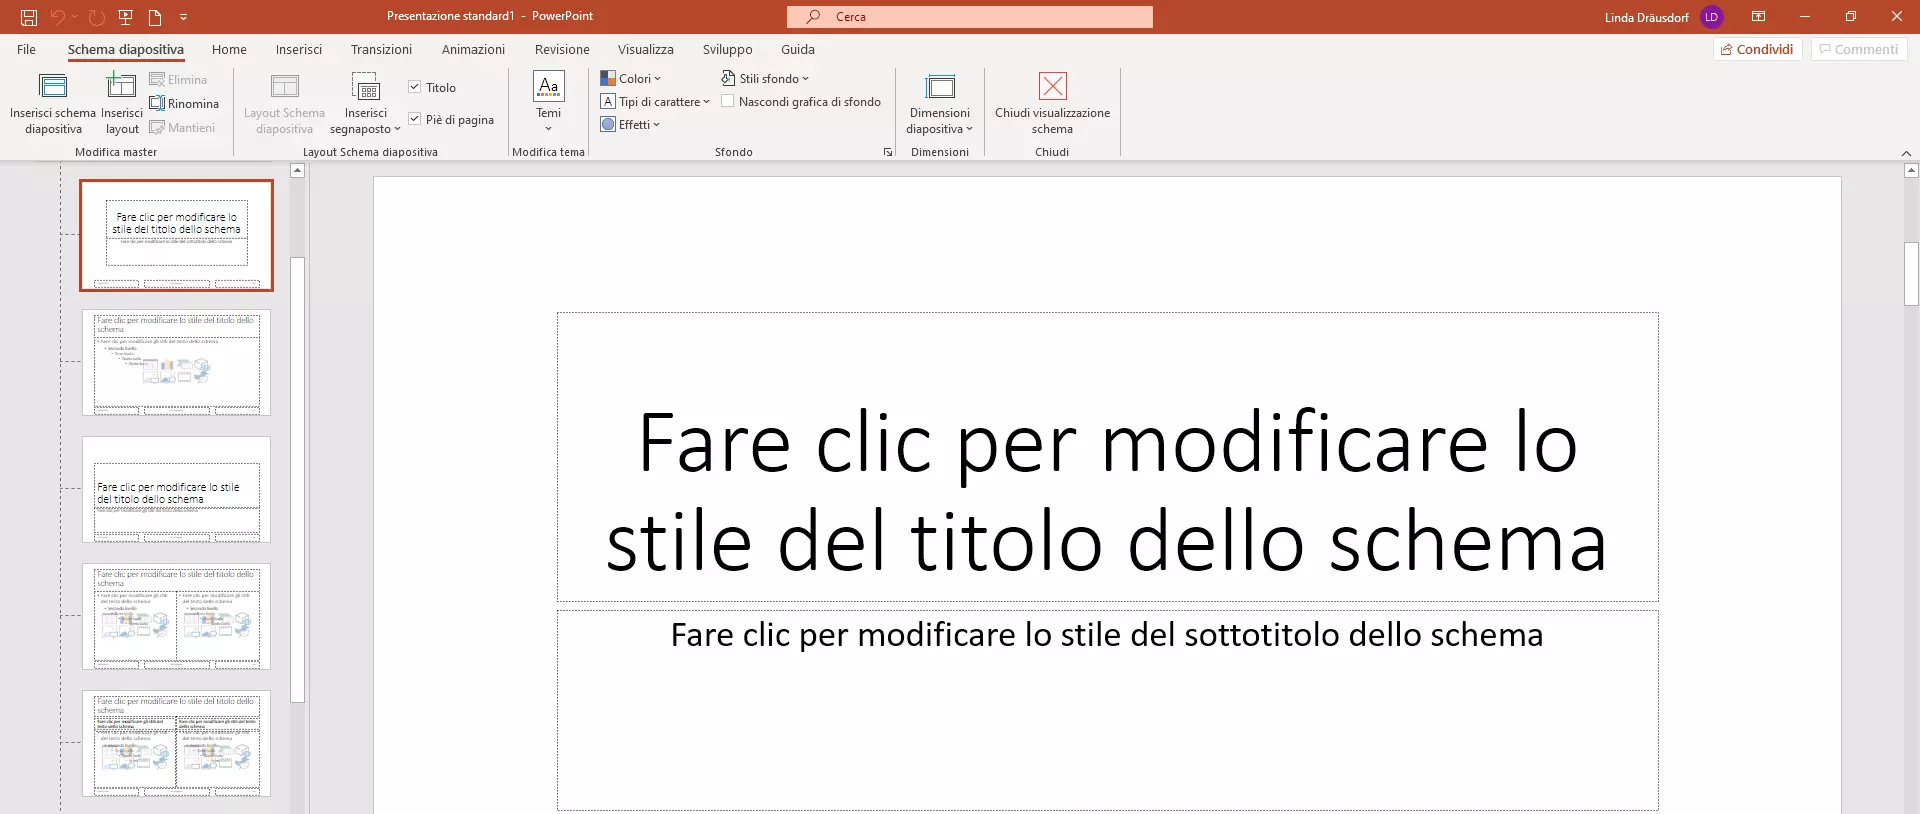
Task: Click the Mantieni button
Action: (x=182, y=127)
